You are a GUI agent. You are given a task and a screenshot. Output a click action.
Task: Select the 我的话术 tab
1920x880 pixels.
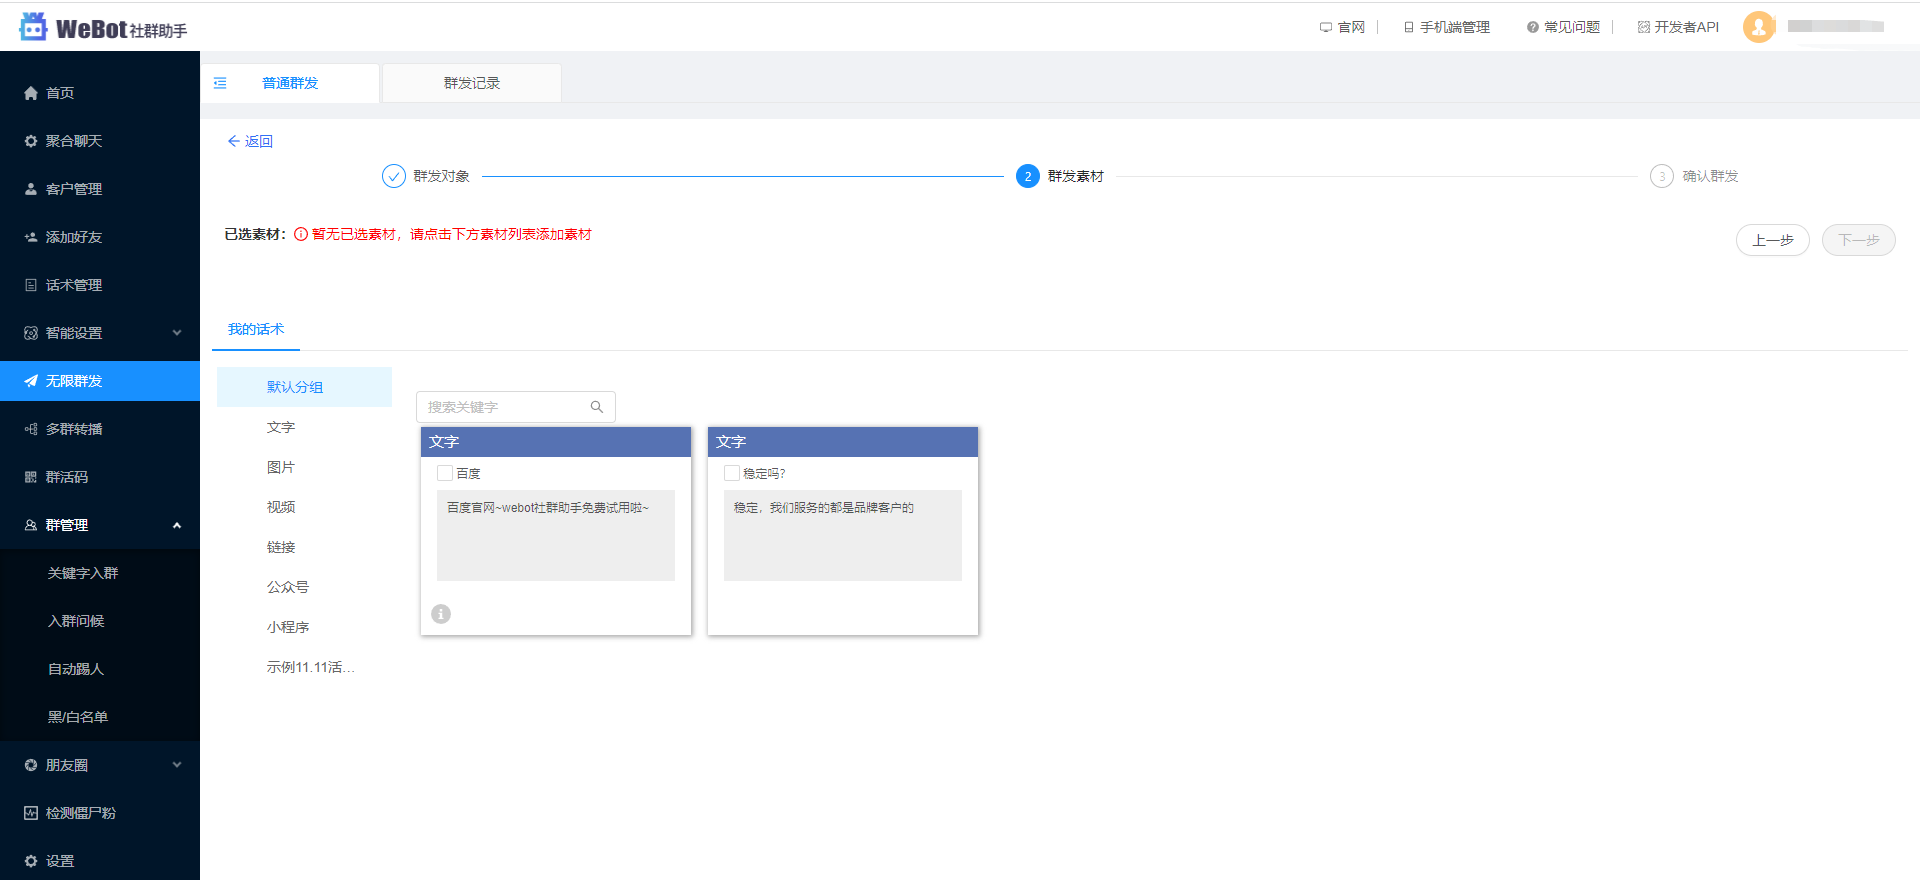pyautogui.click(x=256, y=329)
